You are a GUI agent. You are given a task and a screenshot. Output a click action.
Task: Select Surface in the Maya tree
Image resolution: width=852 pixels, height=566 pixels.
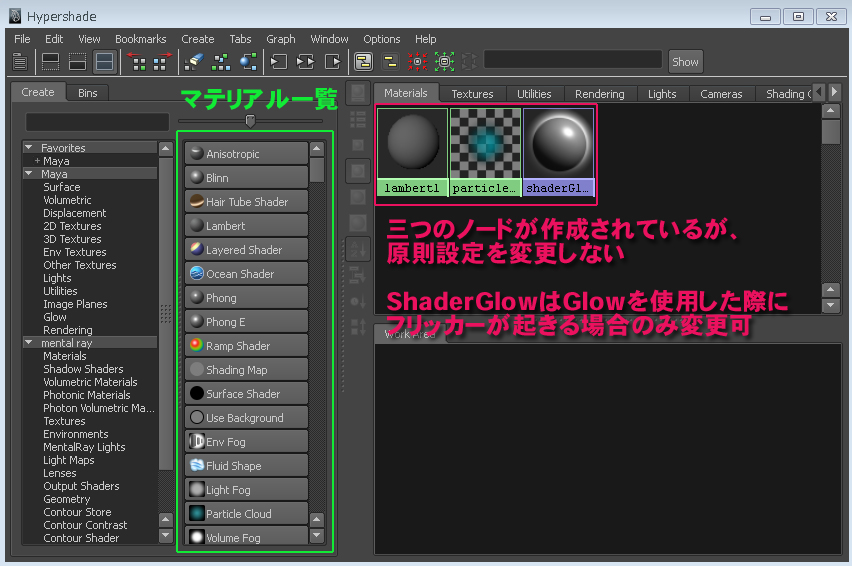coord(62,187)
